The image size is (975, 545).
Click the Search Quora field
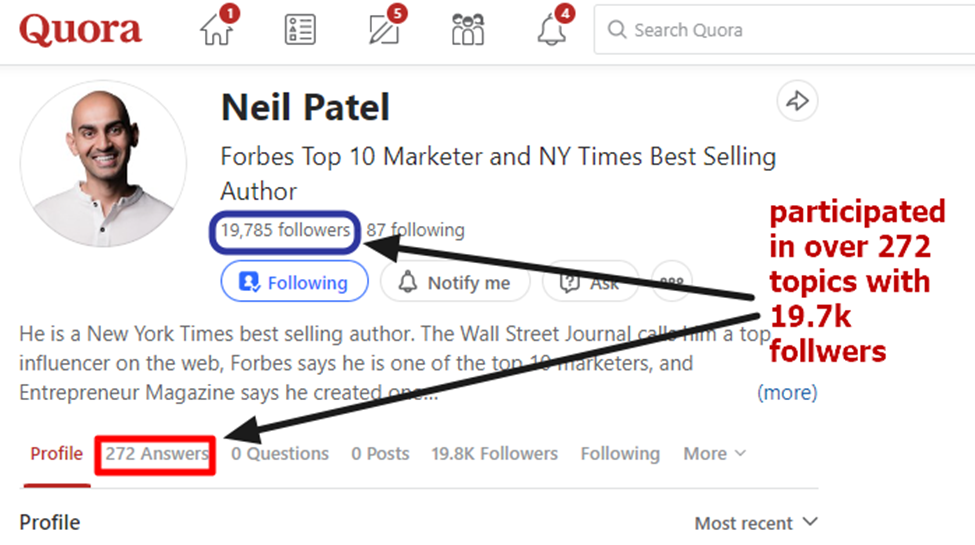[780, 30]
